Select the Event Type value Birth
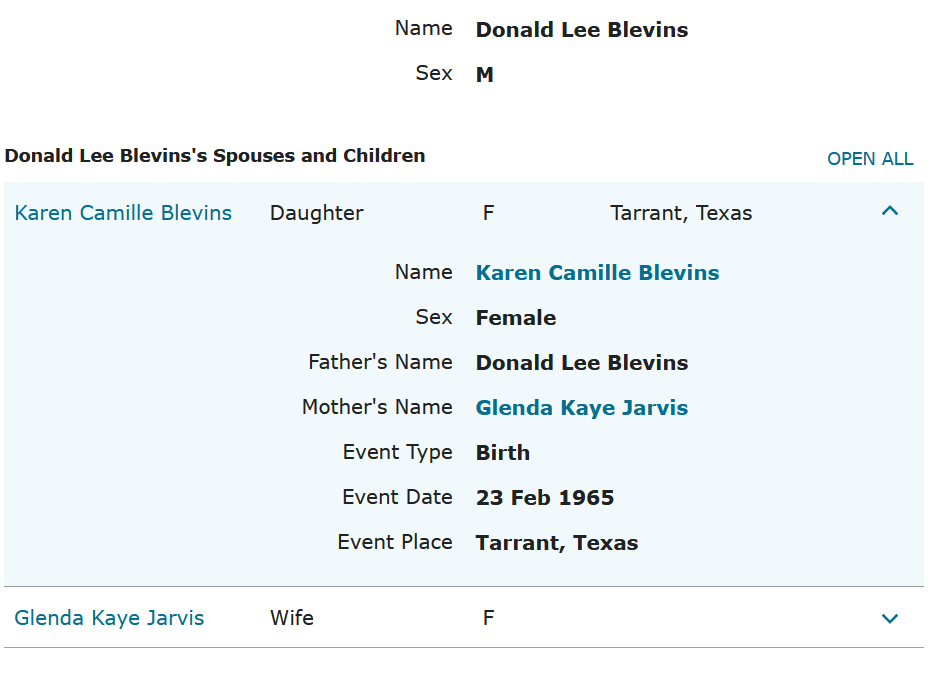 (503, 453)
